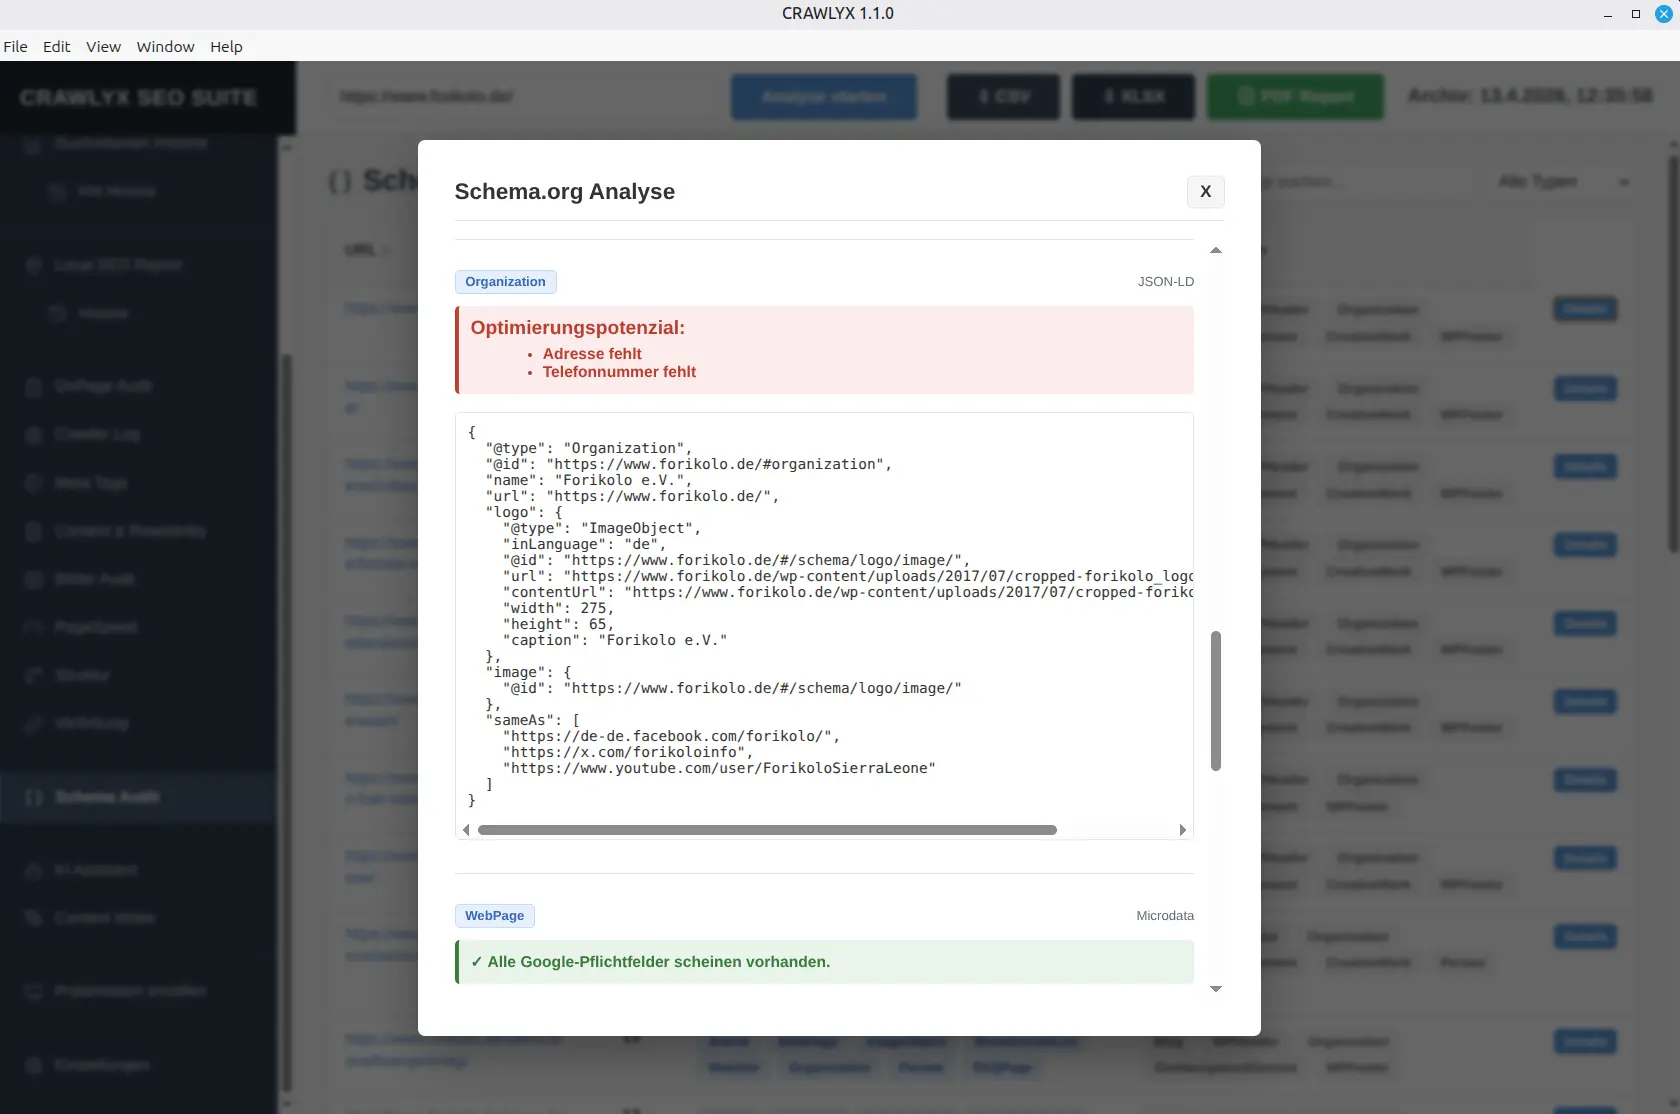Image resolution: width=1680 pixels, height=1114 pixels.
Task: Click the '"@type": "ImageObject"' code line
Action: [x=601, y=528]
